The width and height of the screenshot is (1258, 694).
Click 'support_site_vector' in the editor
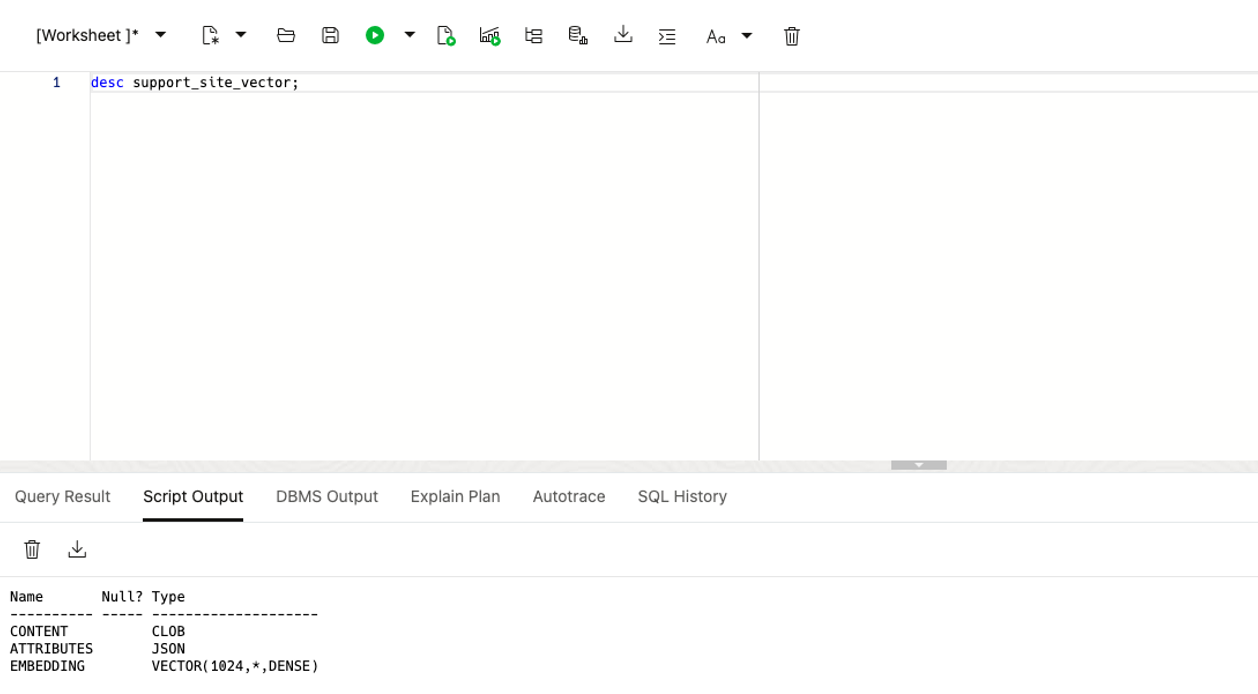212,82
